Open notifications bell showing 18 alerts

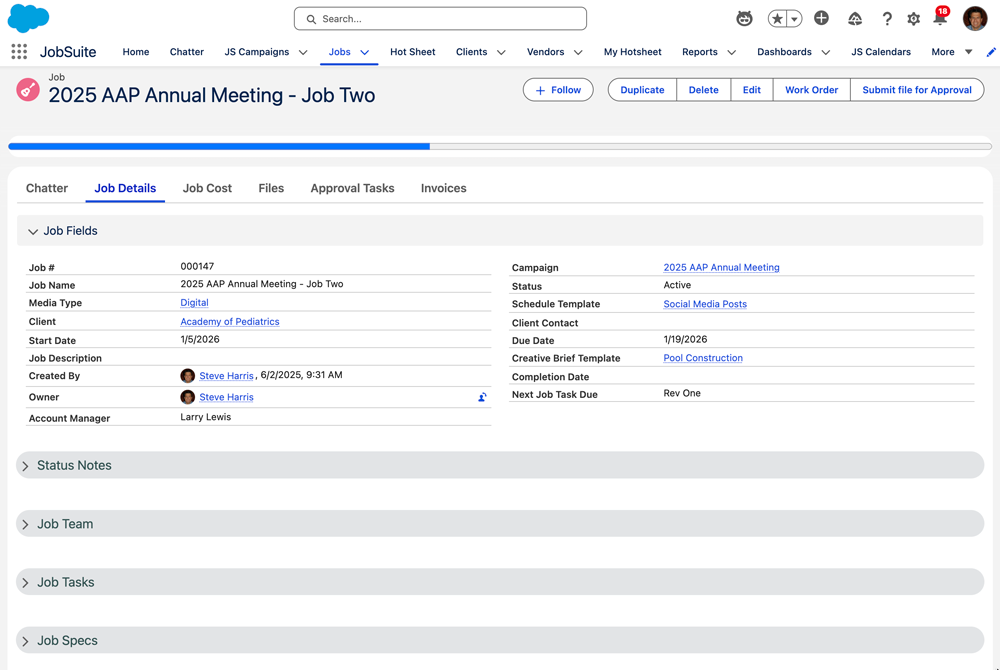[941, 18]
